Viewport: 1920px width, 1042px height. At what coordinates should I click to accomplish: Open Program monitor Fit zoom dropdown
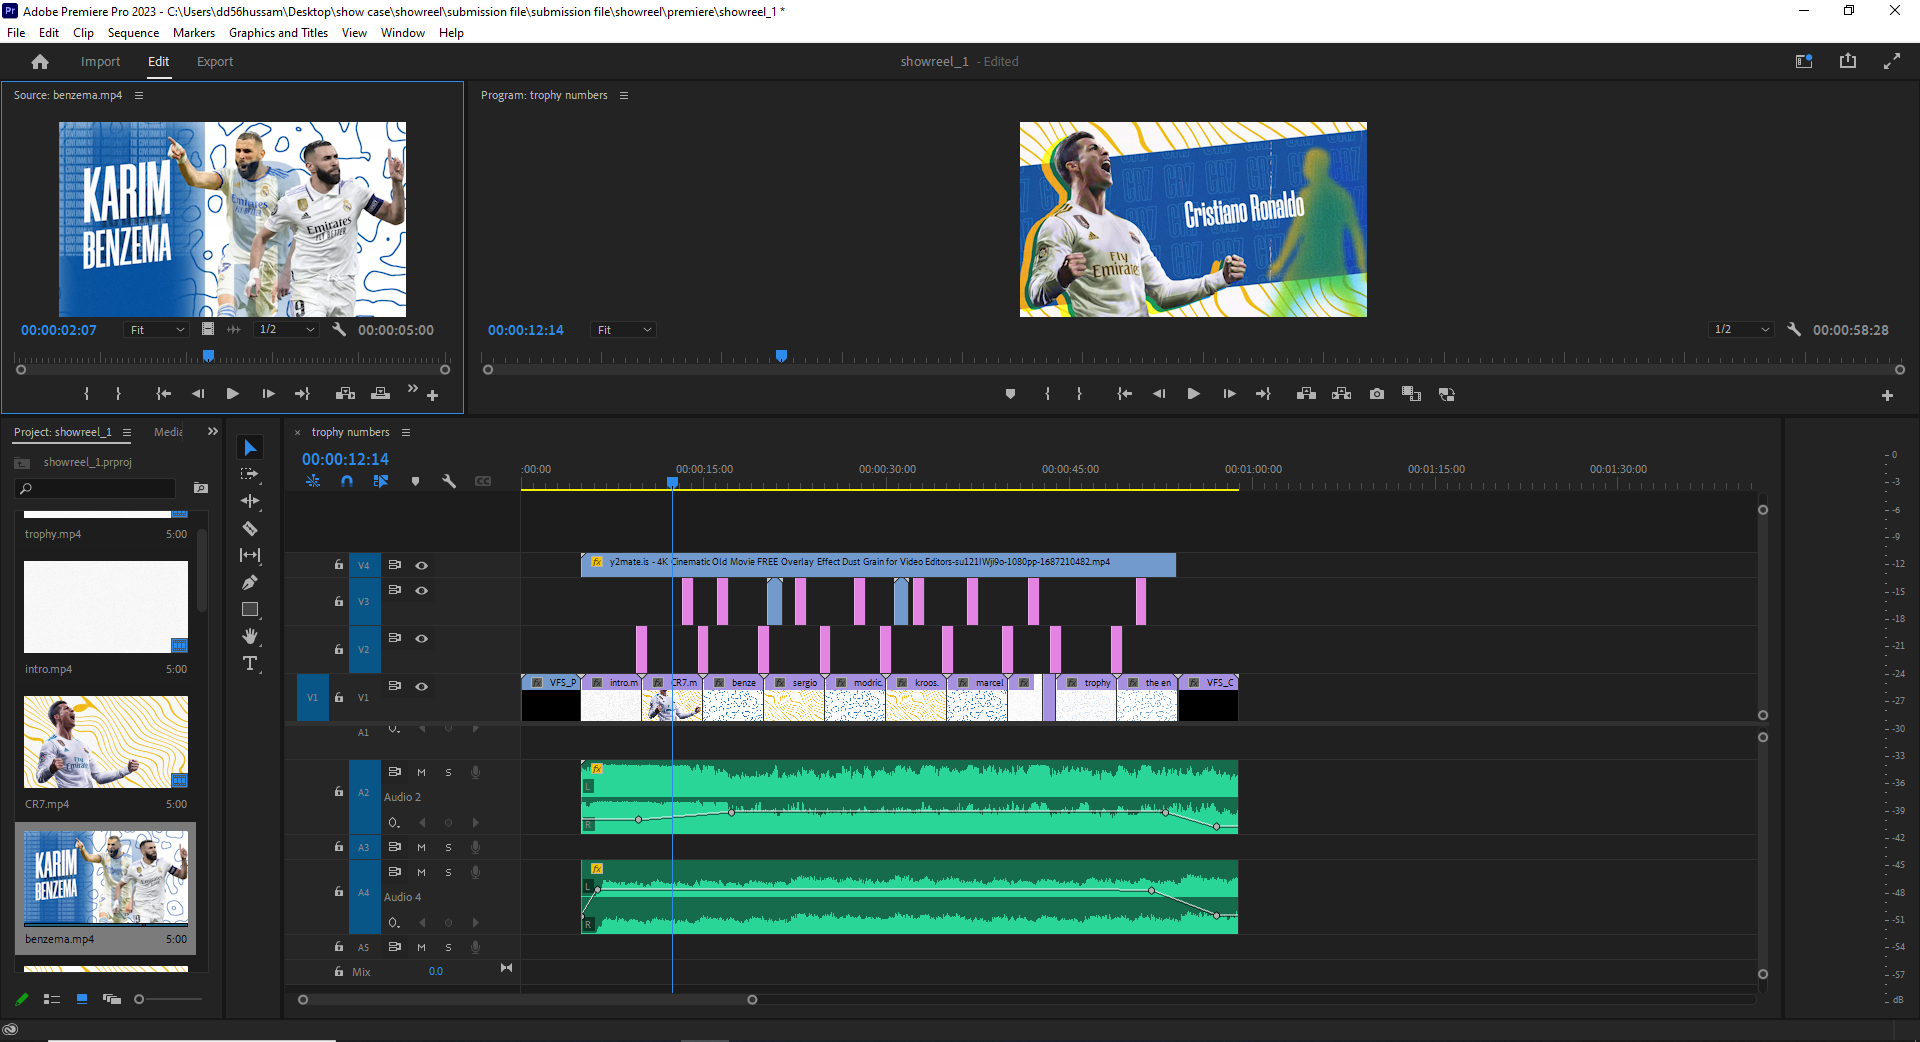(624, 330)
